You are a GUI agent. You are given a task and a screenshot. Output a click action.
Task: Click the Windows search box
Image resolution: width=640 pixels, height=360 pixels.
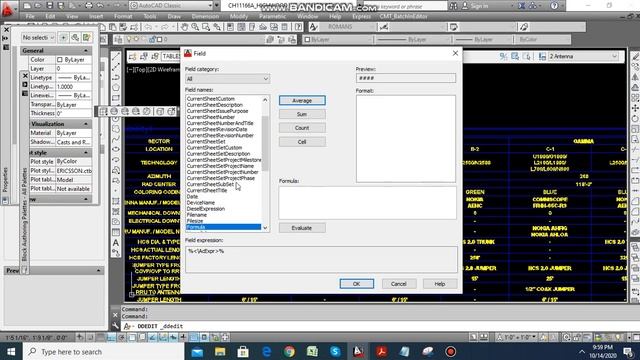point(104,351)
